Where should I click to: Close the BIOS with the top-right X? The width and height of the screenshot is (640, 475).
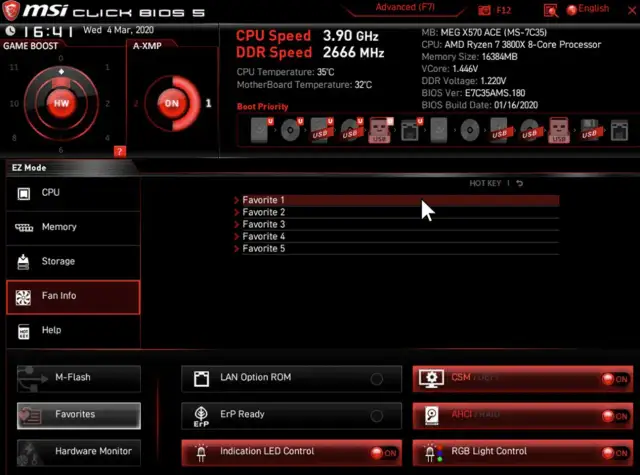(632, 11)
